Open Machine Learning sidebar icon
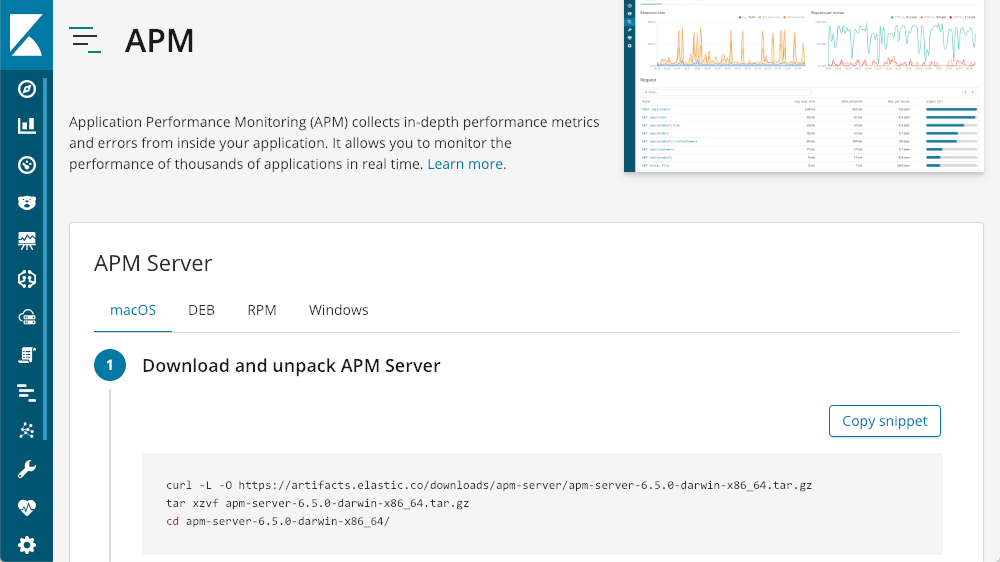The width and height of the screenshot is (1000, 562). click(27, 279)
